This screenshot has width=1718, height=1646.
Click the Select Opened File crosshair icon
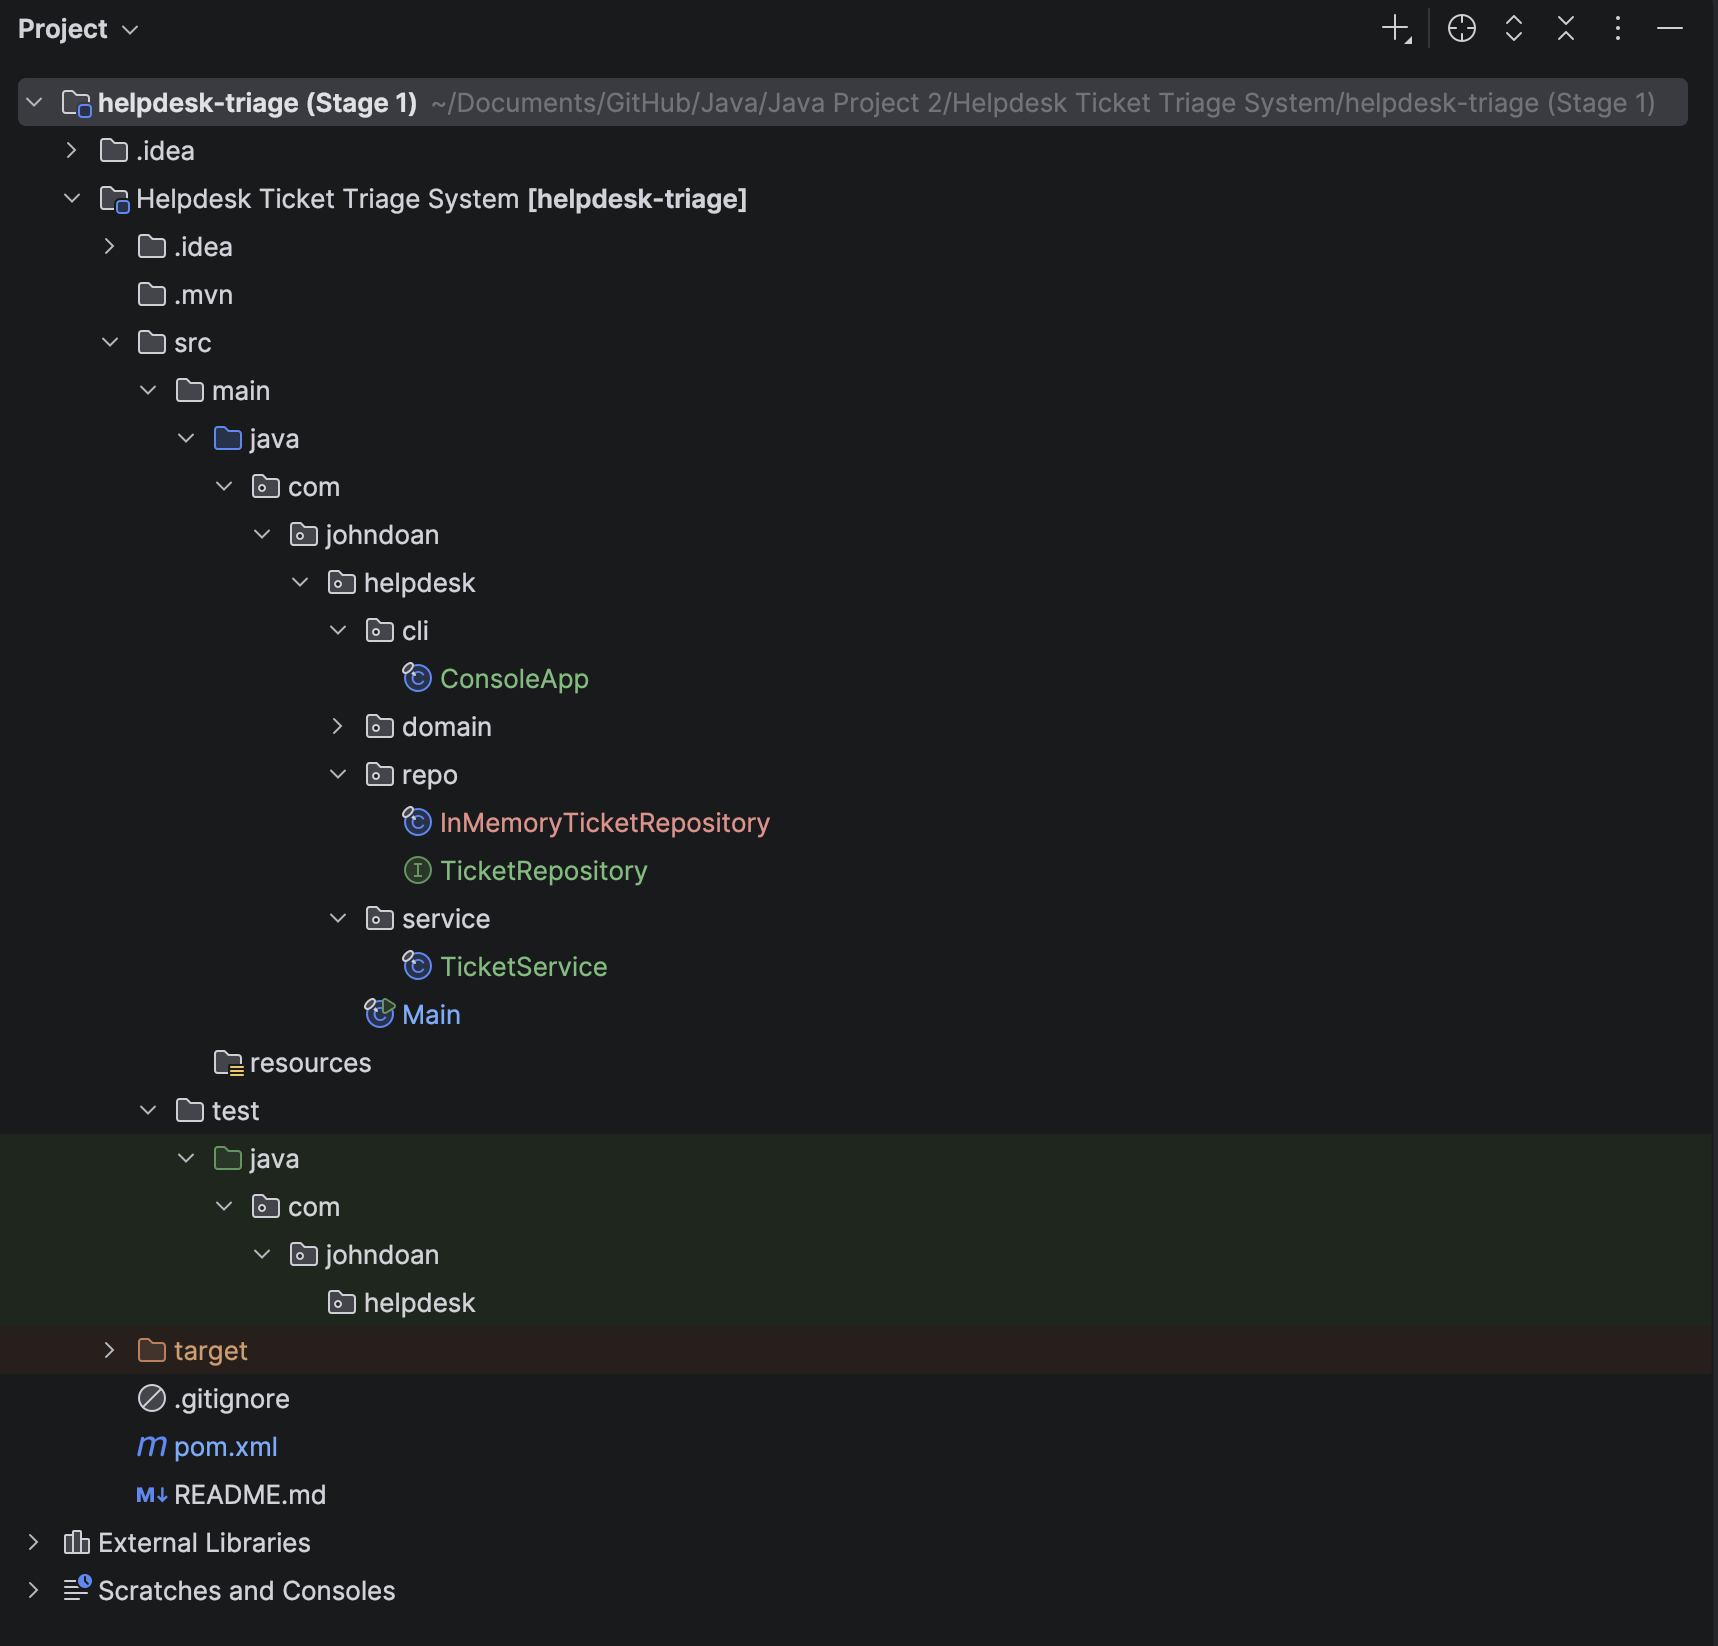(x=1461, y=29)
